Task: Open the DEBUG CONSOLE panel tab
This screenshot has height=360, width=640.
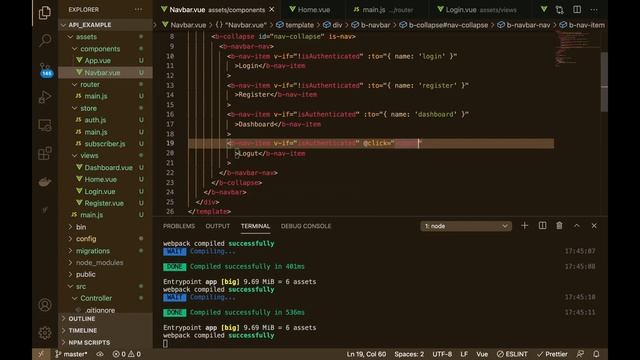Action: 306,226
